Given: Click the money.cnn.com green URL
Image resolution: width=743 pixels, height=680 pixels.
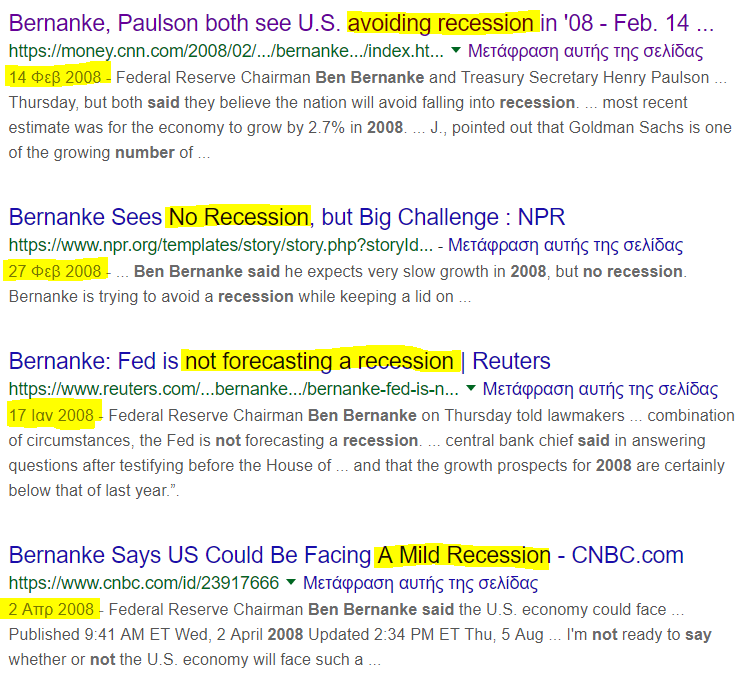Looking at the screenshot, I should pos(225,51).
